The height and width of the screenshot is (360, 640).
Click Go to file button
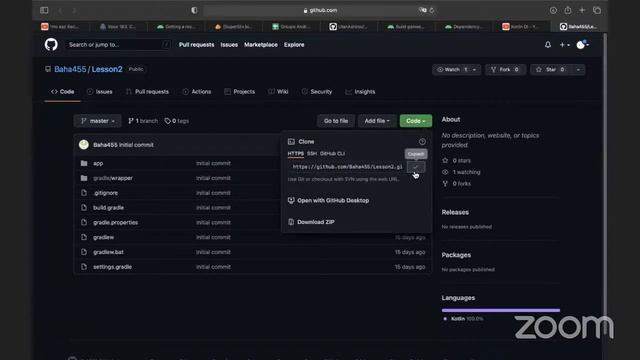[336, 121]
